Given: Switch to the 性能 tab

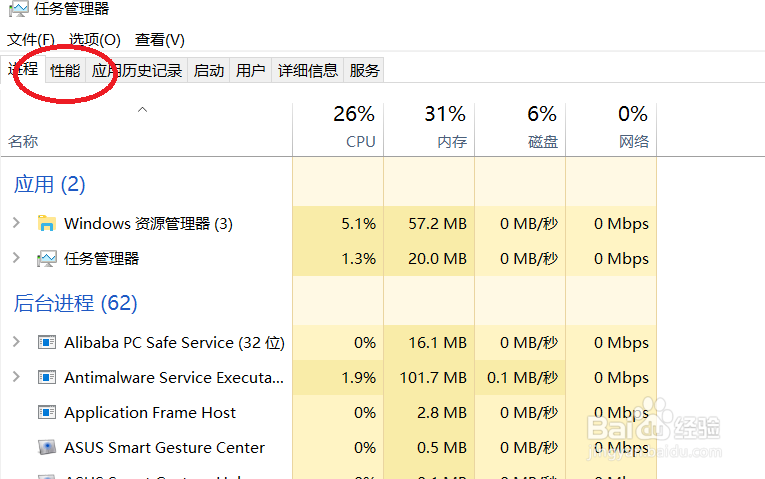Looking at the screenshot, I should (65, 70).
